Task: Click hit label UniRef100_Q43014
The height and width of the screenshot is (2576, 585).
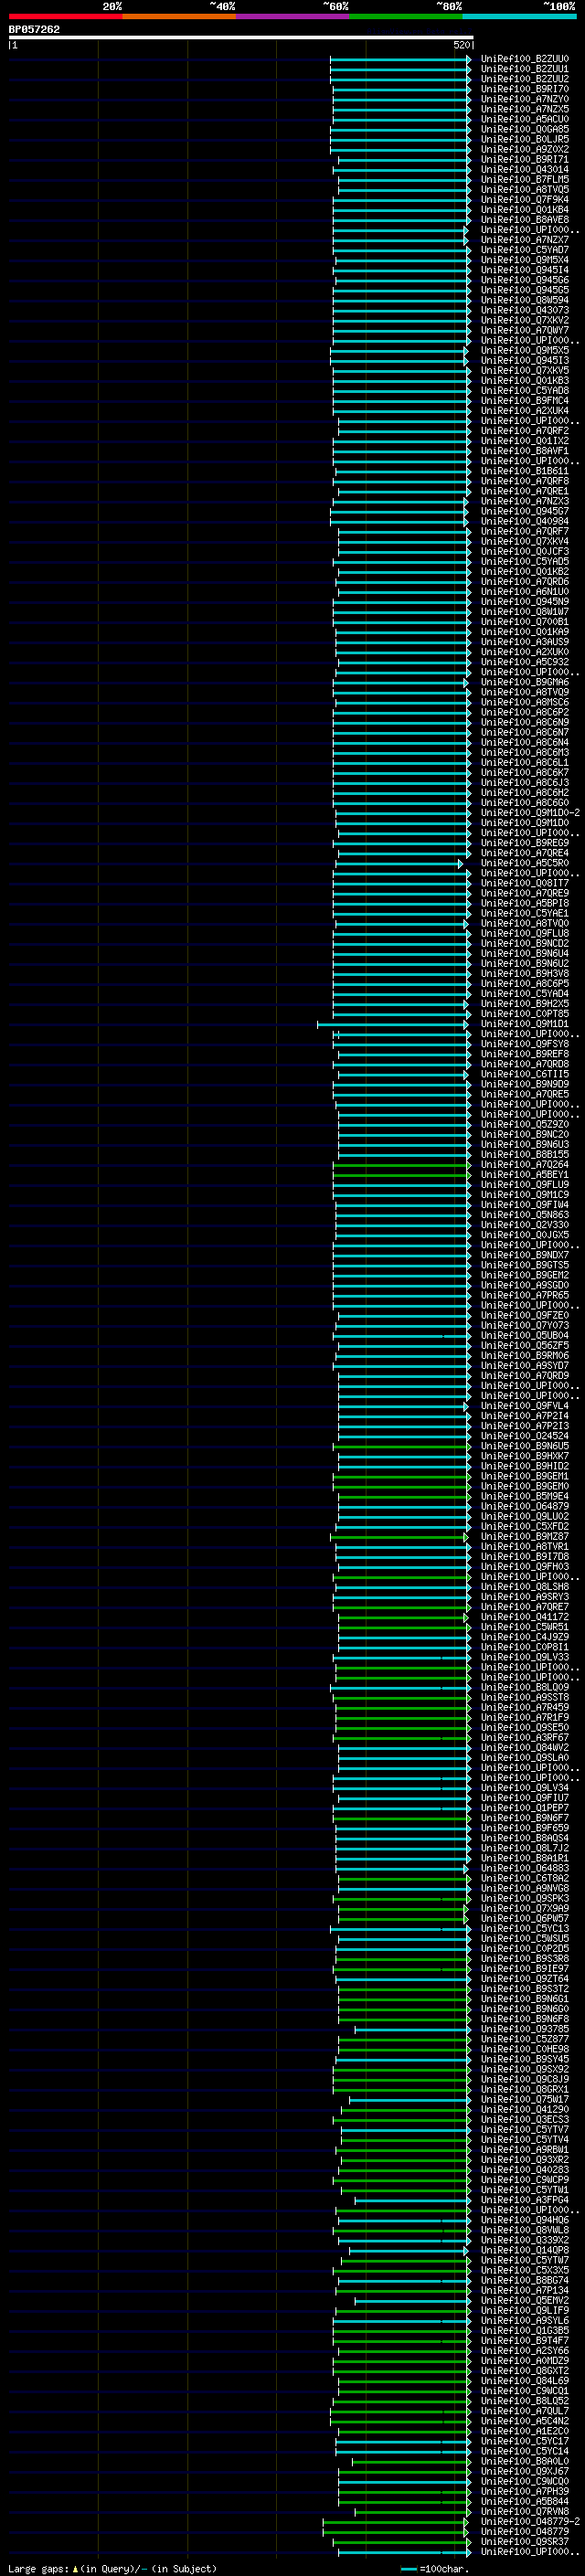Action: (x=524, y=169)
